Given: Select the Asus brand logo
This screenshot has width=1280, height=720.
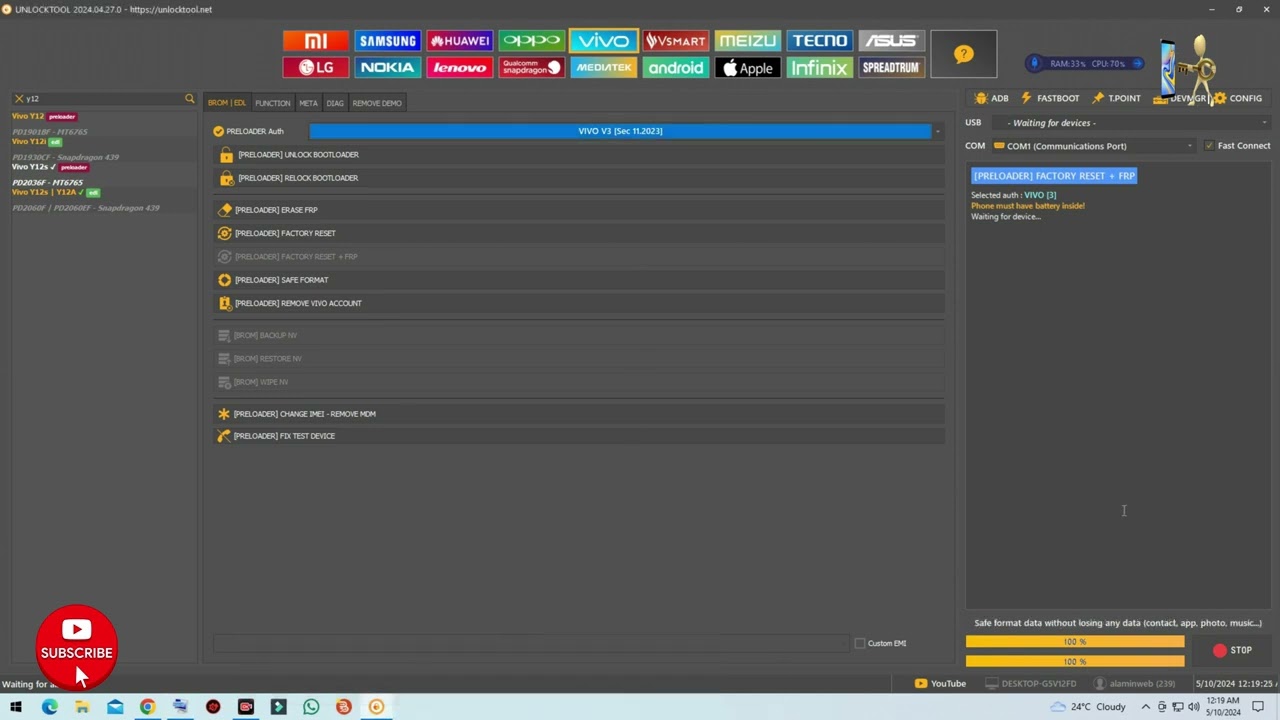Looking at the screenshot, I should (x=891, y=41).
